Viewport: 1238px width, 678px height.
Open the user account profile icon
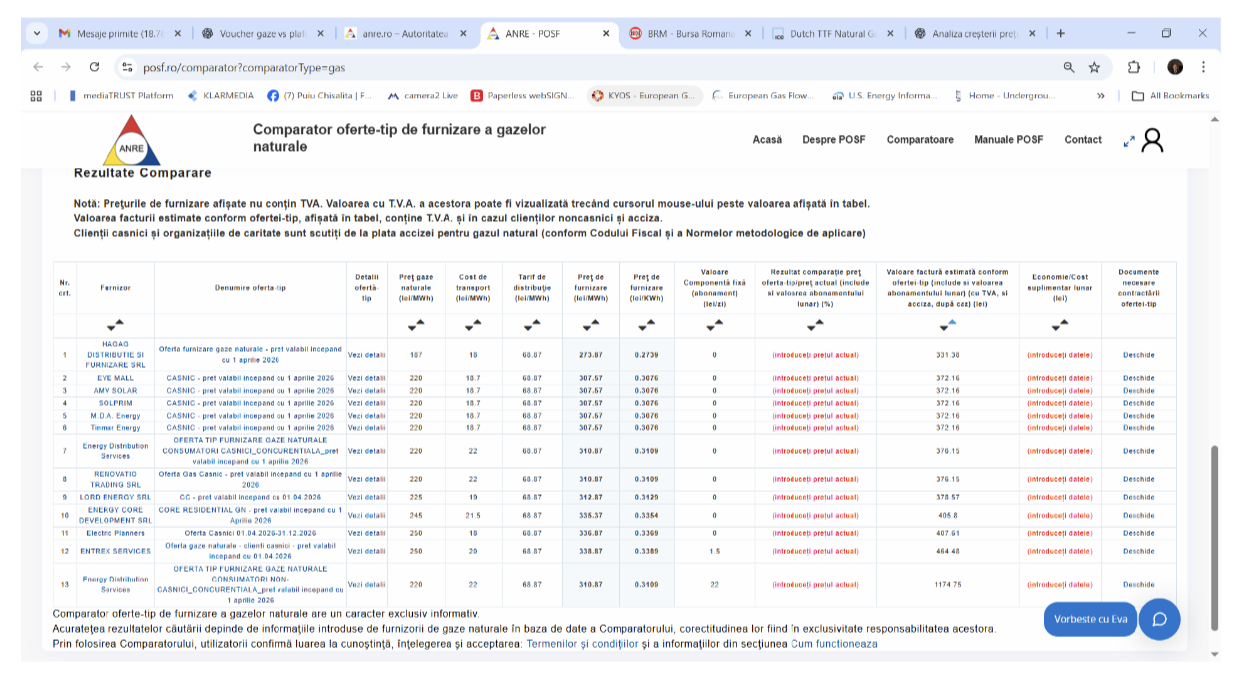1152,140
